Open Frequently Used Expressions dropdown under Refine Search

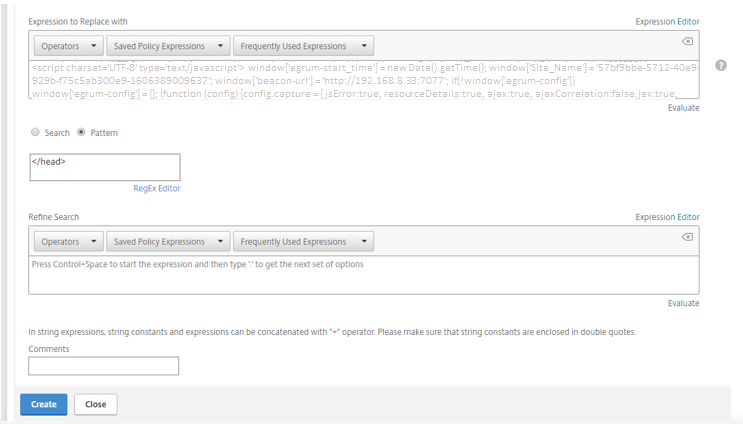(303, 242)
